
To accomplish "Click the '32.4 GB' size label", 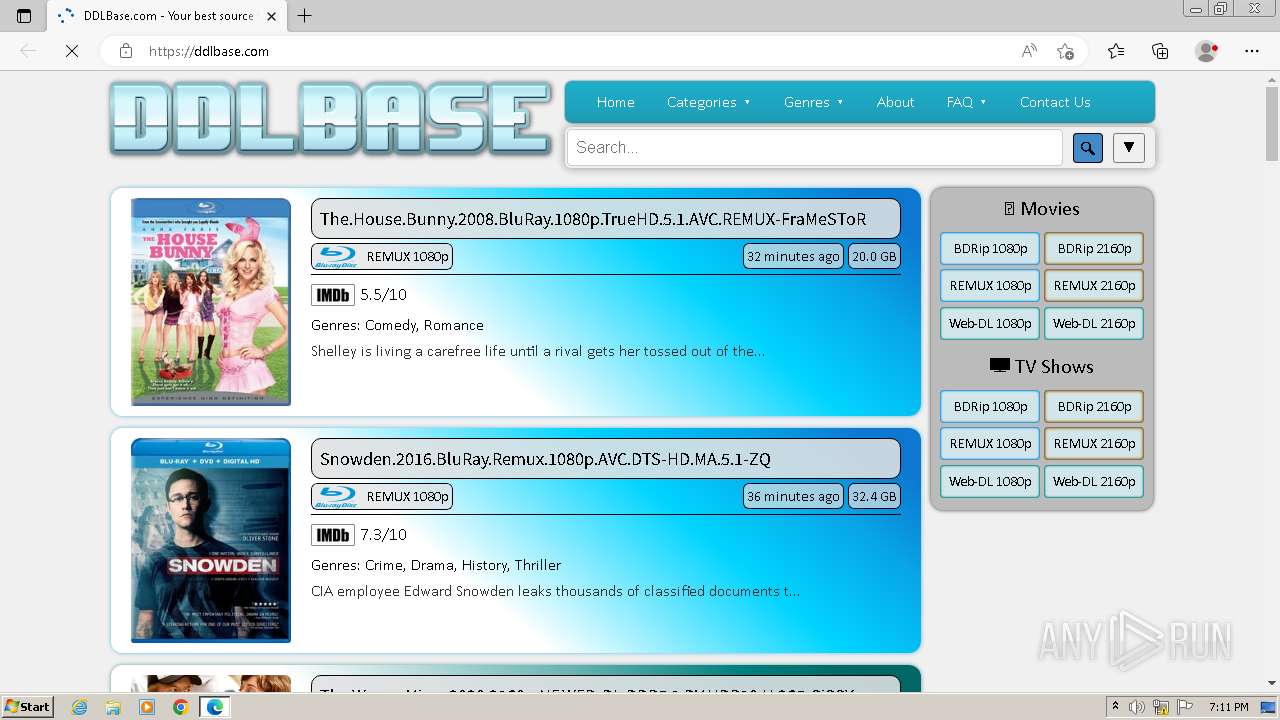I will click(874, 497).
